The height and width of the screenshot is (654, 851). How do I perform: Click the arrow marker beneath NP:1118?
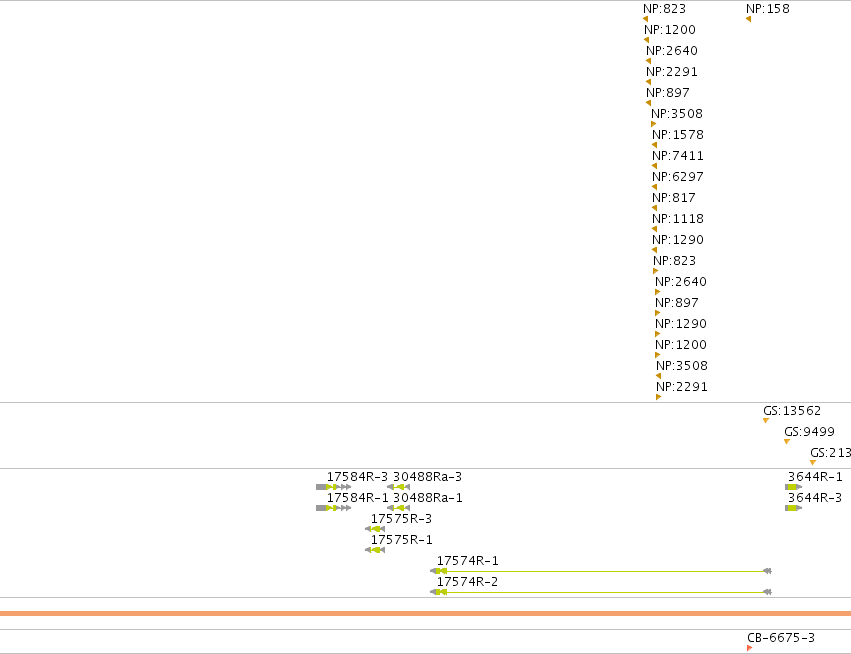(x=654, y=229)
